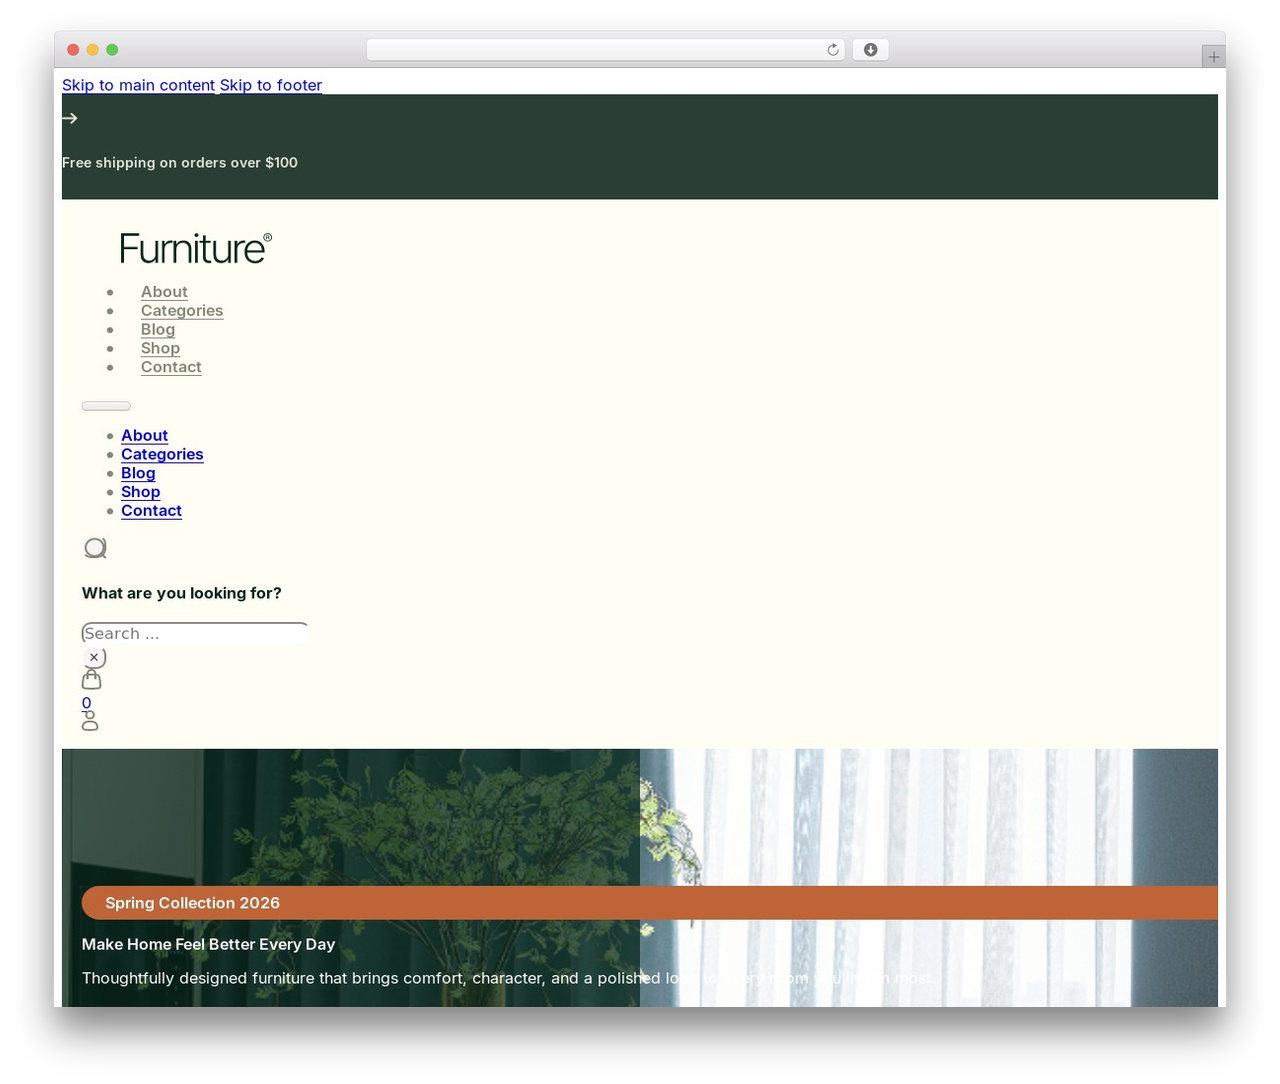Viewport: 1280px width, 1084px height.
Task: Click the cart count 0 link
Action: point(86,703)
